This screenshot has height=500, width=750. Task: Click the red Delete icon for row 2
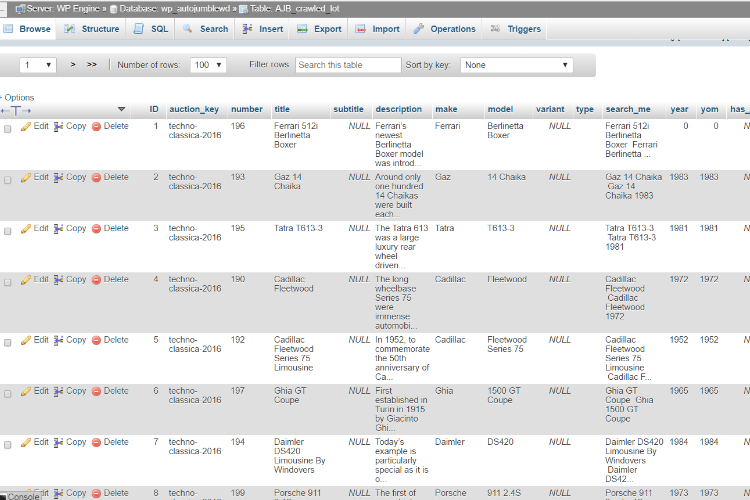[x=96, y=178]
